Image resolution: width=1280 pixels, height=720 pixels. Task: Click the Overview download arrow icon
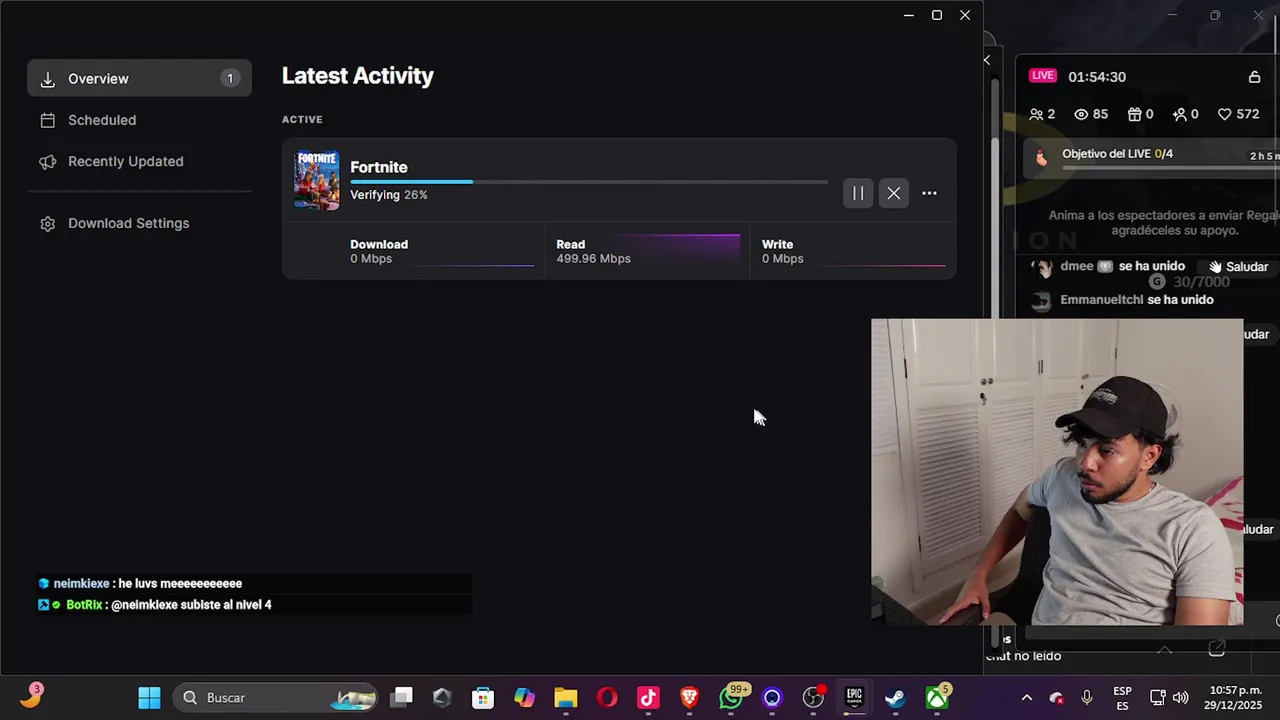pos(47,79)
